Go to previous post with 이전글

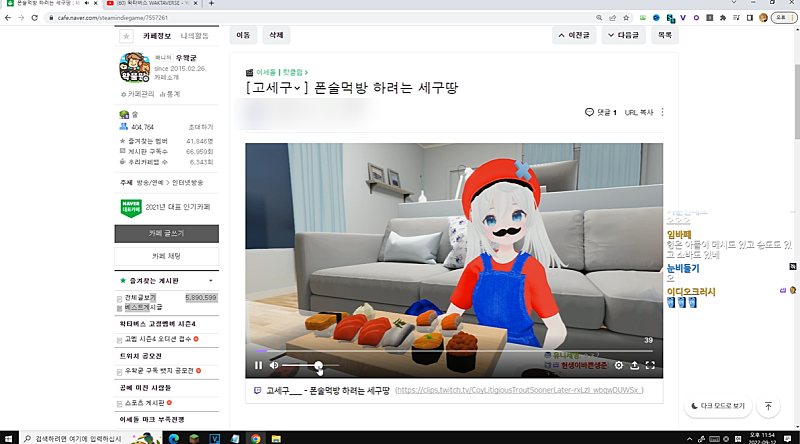tap(574, 35)
